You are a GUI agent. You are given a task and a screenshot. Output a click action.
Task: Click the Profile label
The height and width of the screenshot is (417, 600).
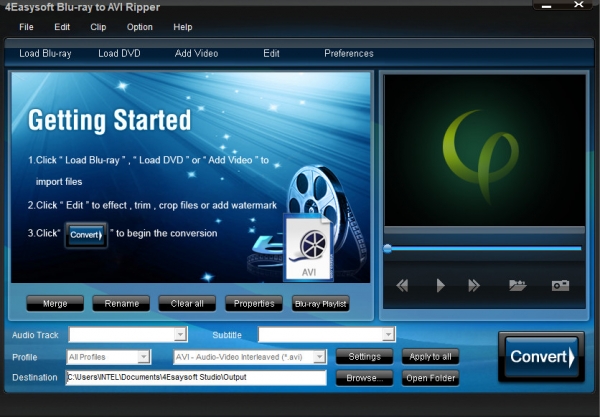coord(24,357)
